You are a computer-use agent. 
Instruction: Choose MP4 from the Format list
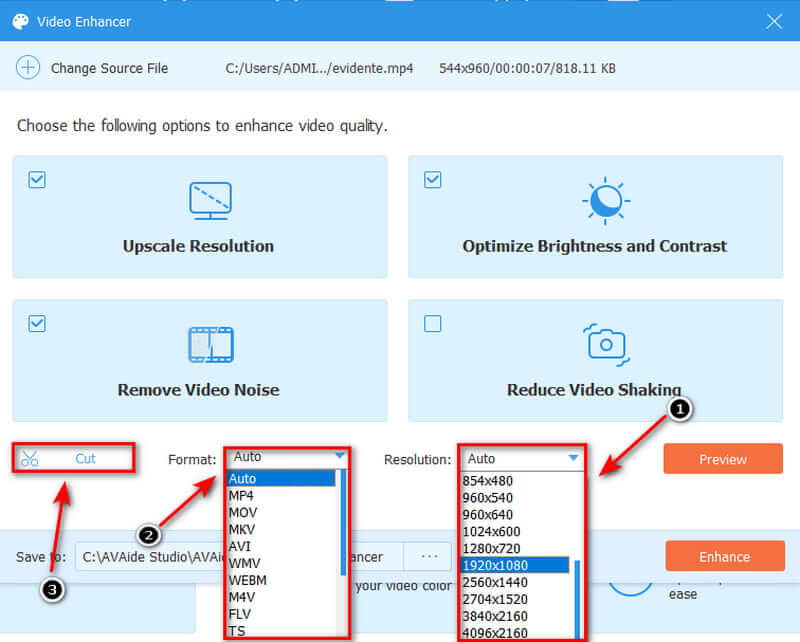281,496
